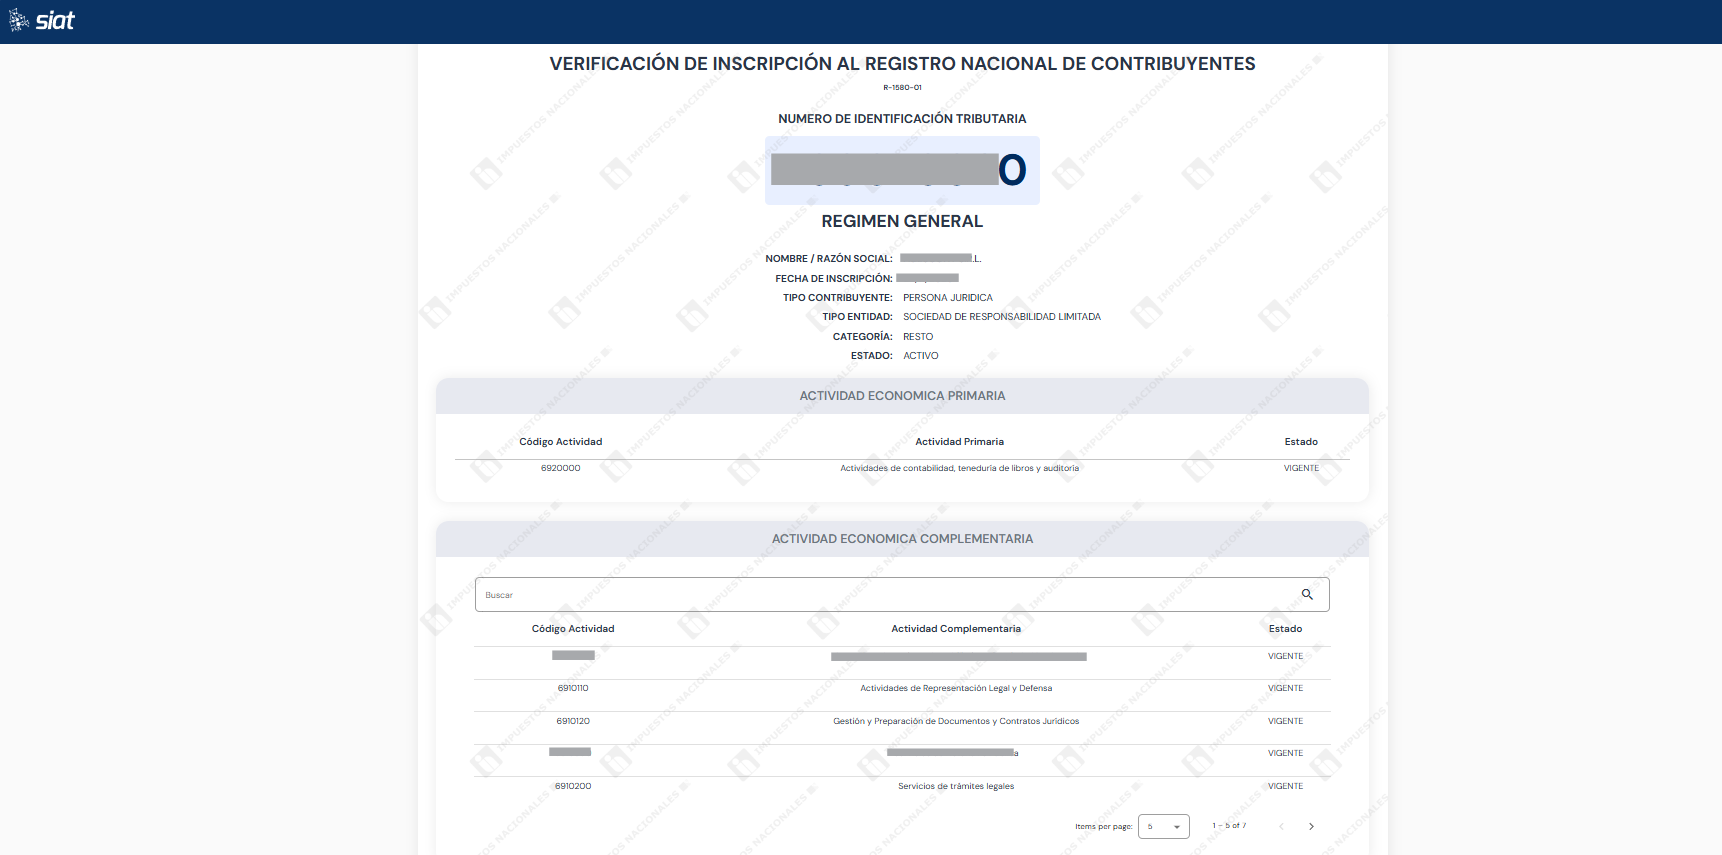Click Estado header in complementary activities table
The height and width of the screenshot is (855, 1722).
(x=1285, y=629)
